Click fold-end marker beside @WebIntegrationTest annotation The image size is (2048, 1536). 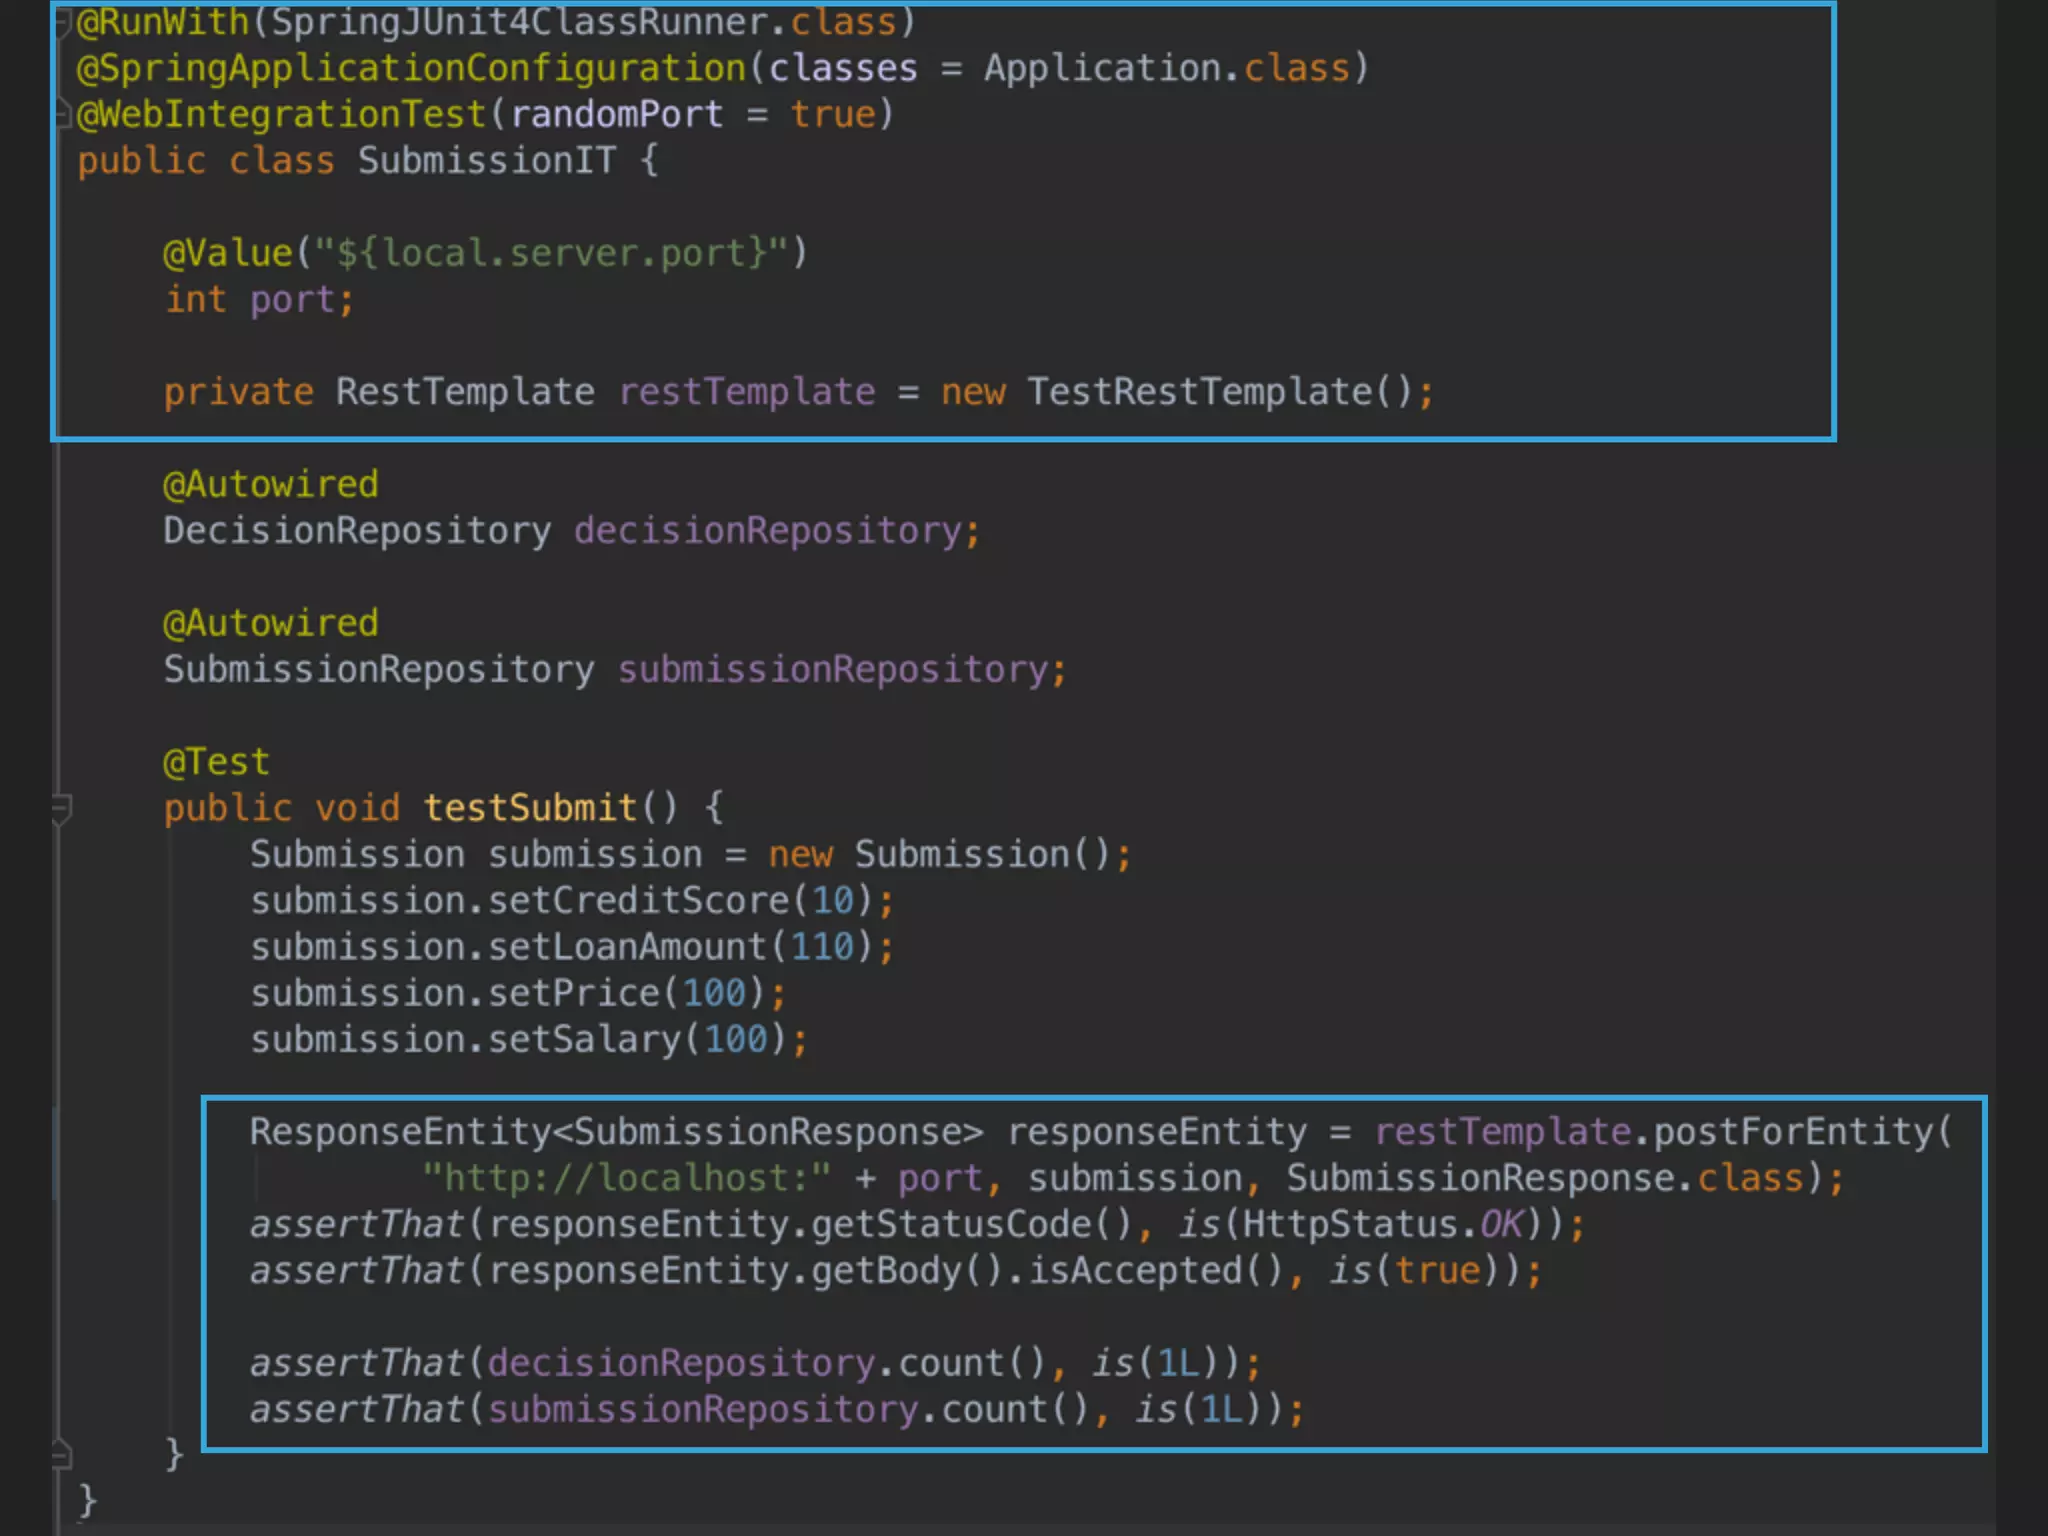62,114
